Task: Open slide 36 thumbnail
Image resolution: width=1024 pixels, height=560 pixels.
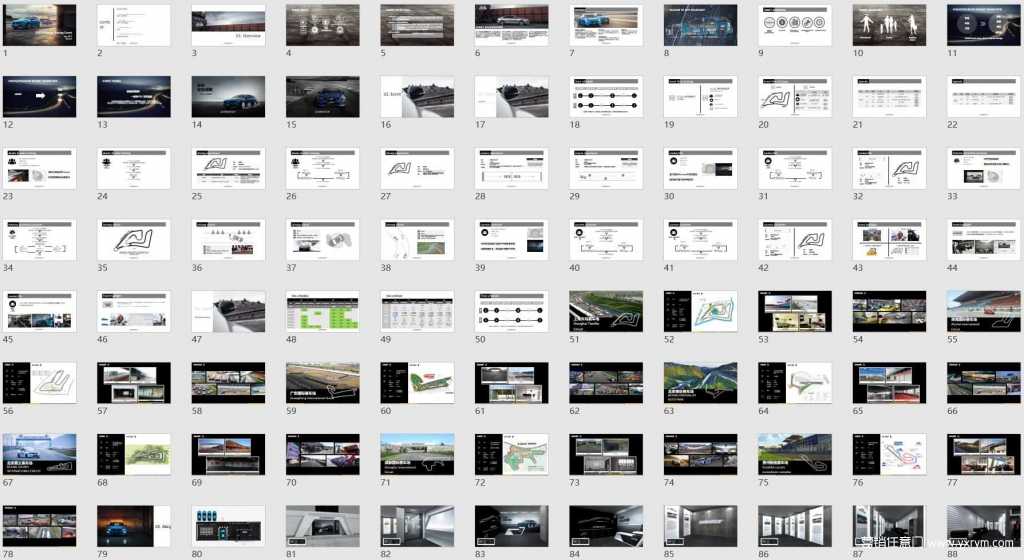Action: [229, 240]
